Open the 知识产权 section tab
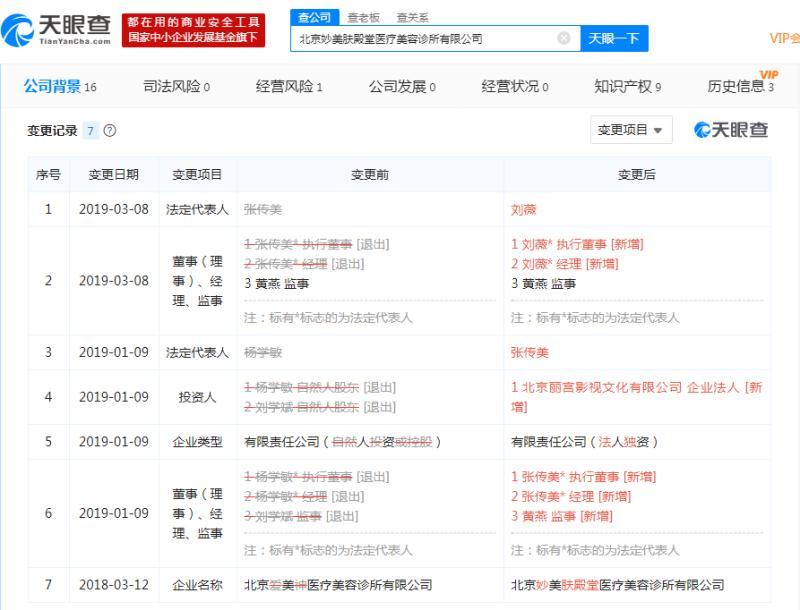 coord(628,86)
